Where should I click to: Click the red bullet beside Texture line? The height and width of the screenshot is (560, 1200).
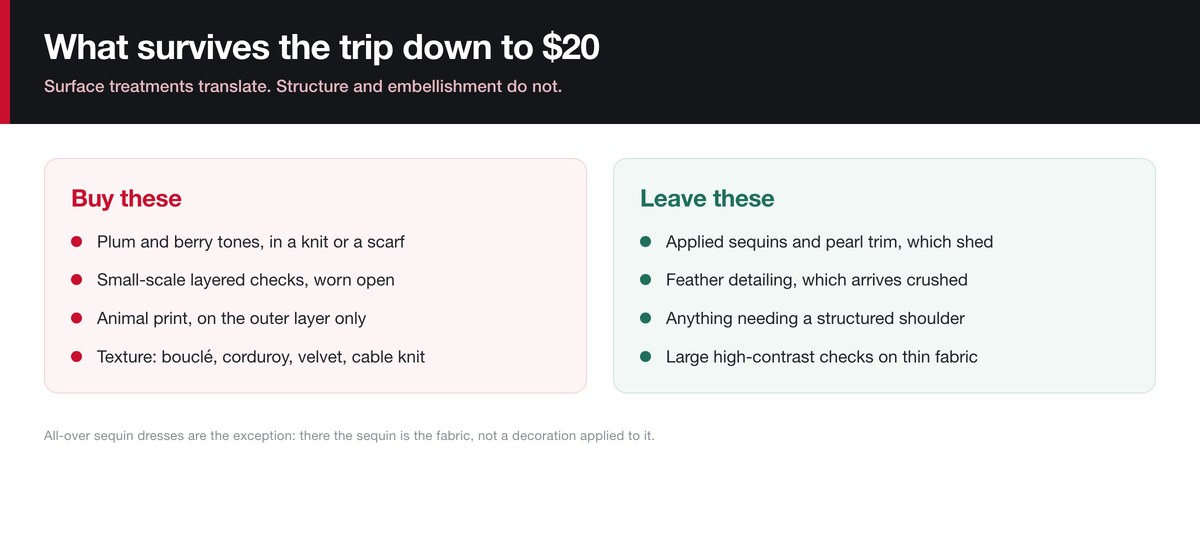pos(76,356)
